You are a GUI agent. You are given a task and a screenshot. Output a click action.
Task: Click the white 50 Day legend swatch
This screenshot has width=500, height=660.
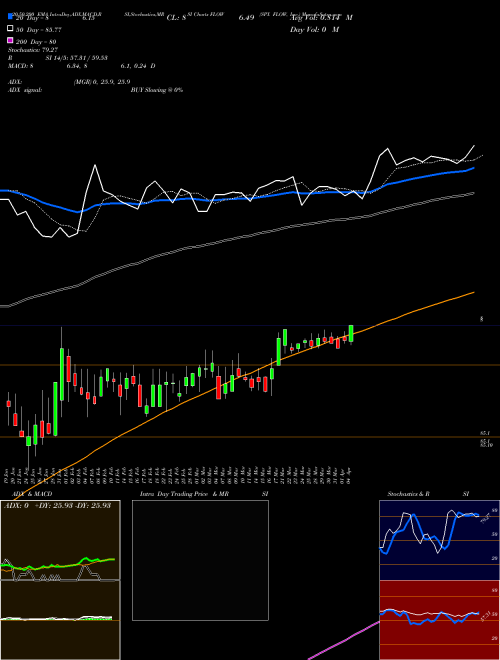point(10,29)
